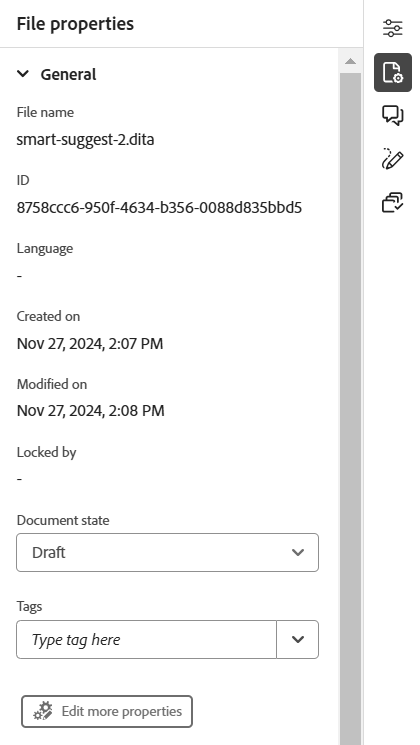Expand the Tags dropdown arrow
The image size is (420, 745).
click(x=298, y=639)
